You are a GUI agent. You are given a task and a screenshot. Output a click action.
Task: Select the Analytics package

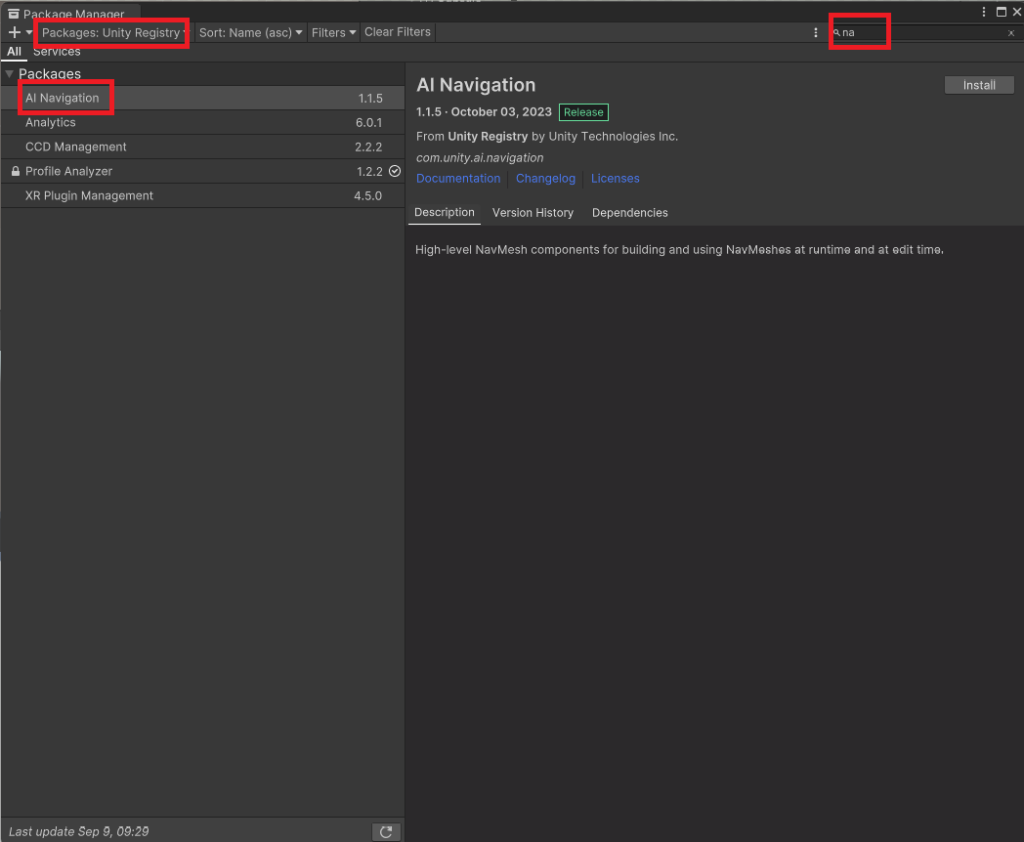tap(202, 123)
